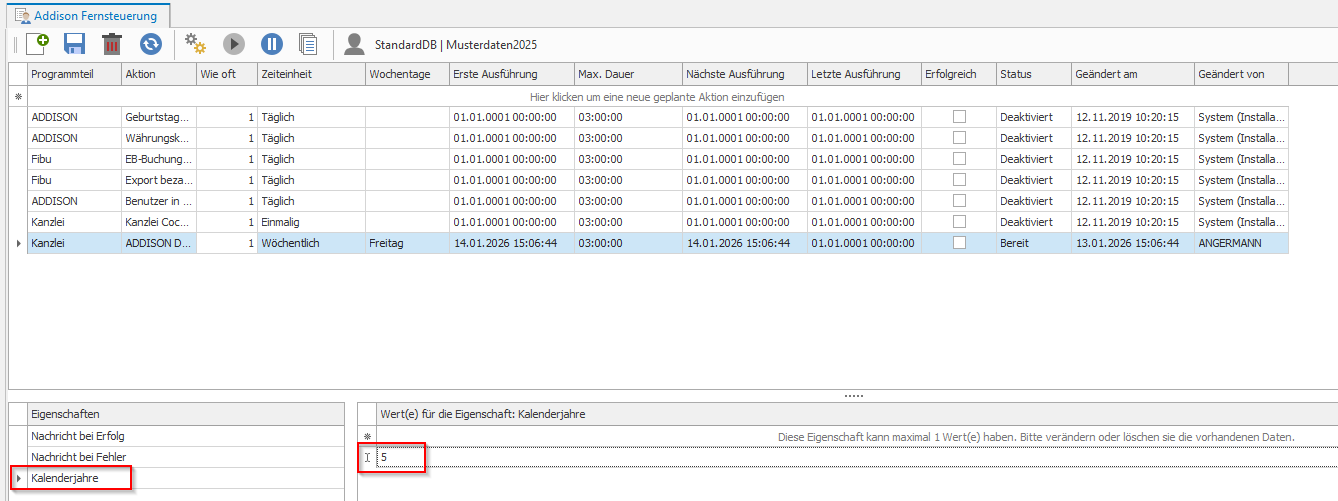Click the splitter dots handle
Image resolution: width=1338 pixels, height=501 pixels.
point(853,396)
